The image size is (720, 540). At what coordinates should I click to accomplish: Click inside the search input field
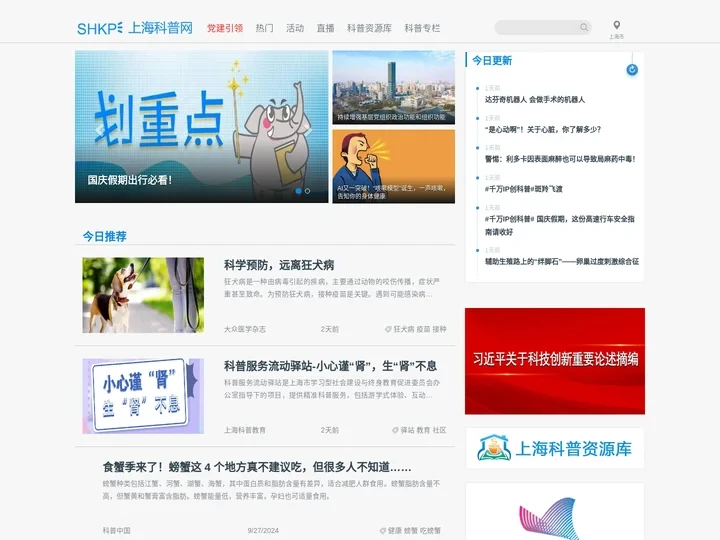pyautogui.click(x=537, y=27)
